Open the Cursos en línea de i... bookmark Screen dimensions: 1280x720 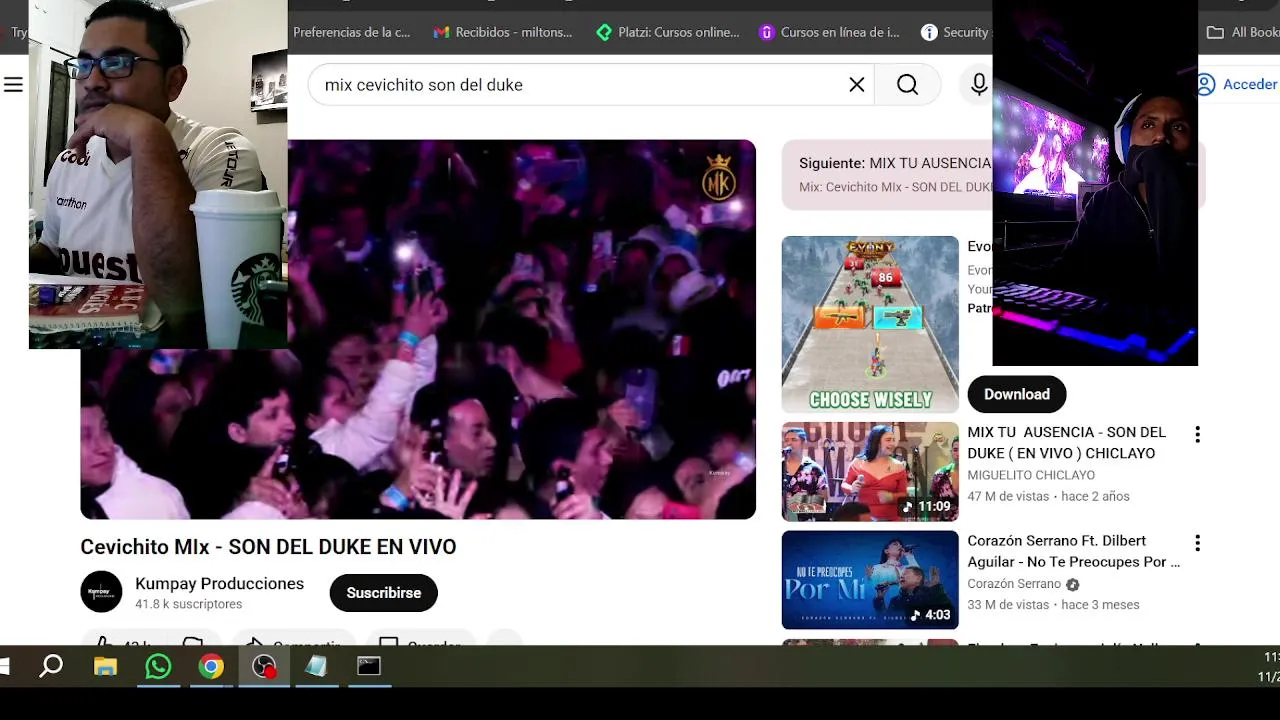coord(830,32)
